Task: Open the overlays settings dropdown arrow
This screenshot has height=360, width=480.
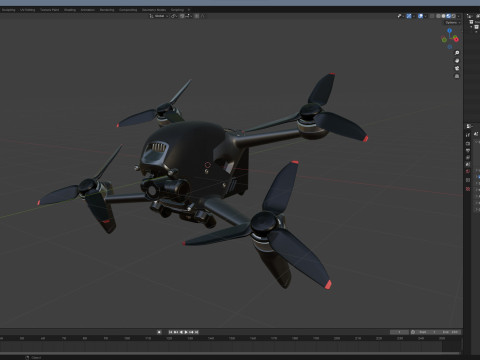Action: [x=426, y=16]
